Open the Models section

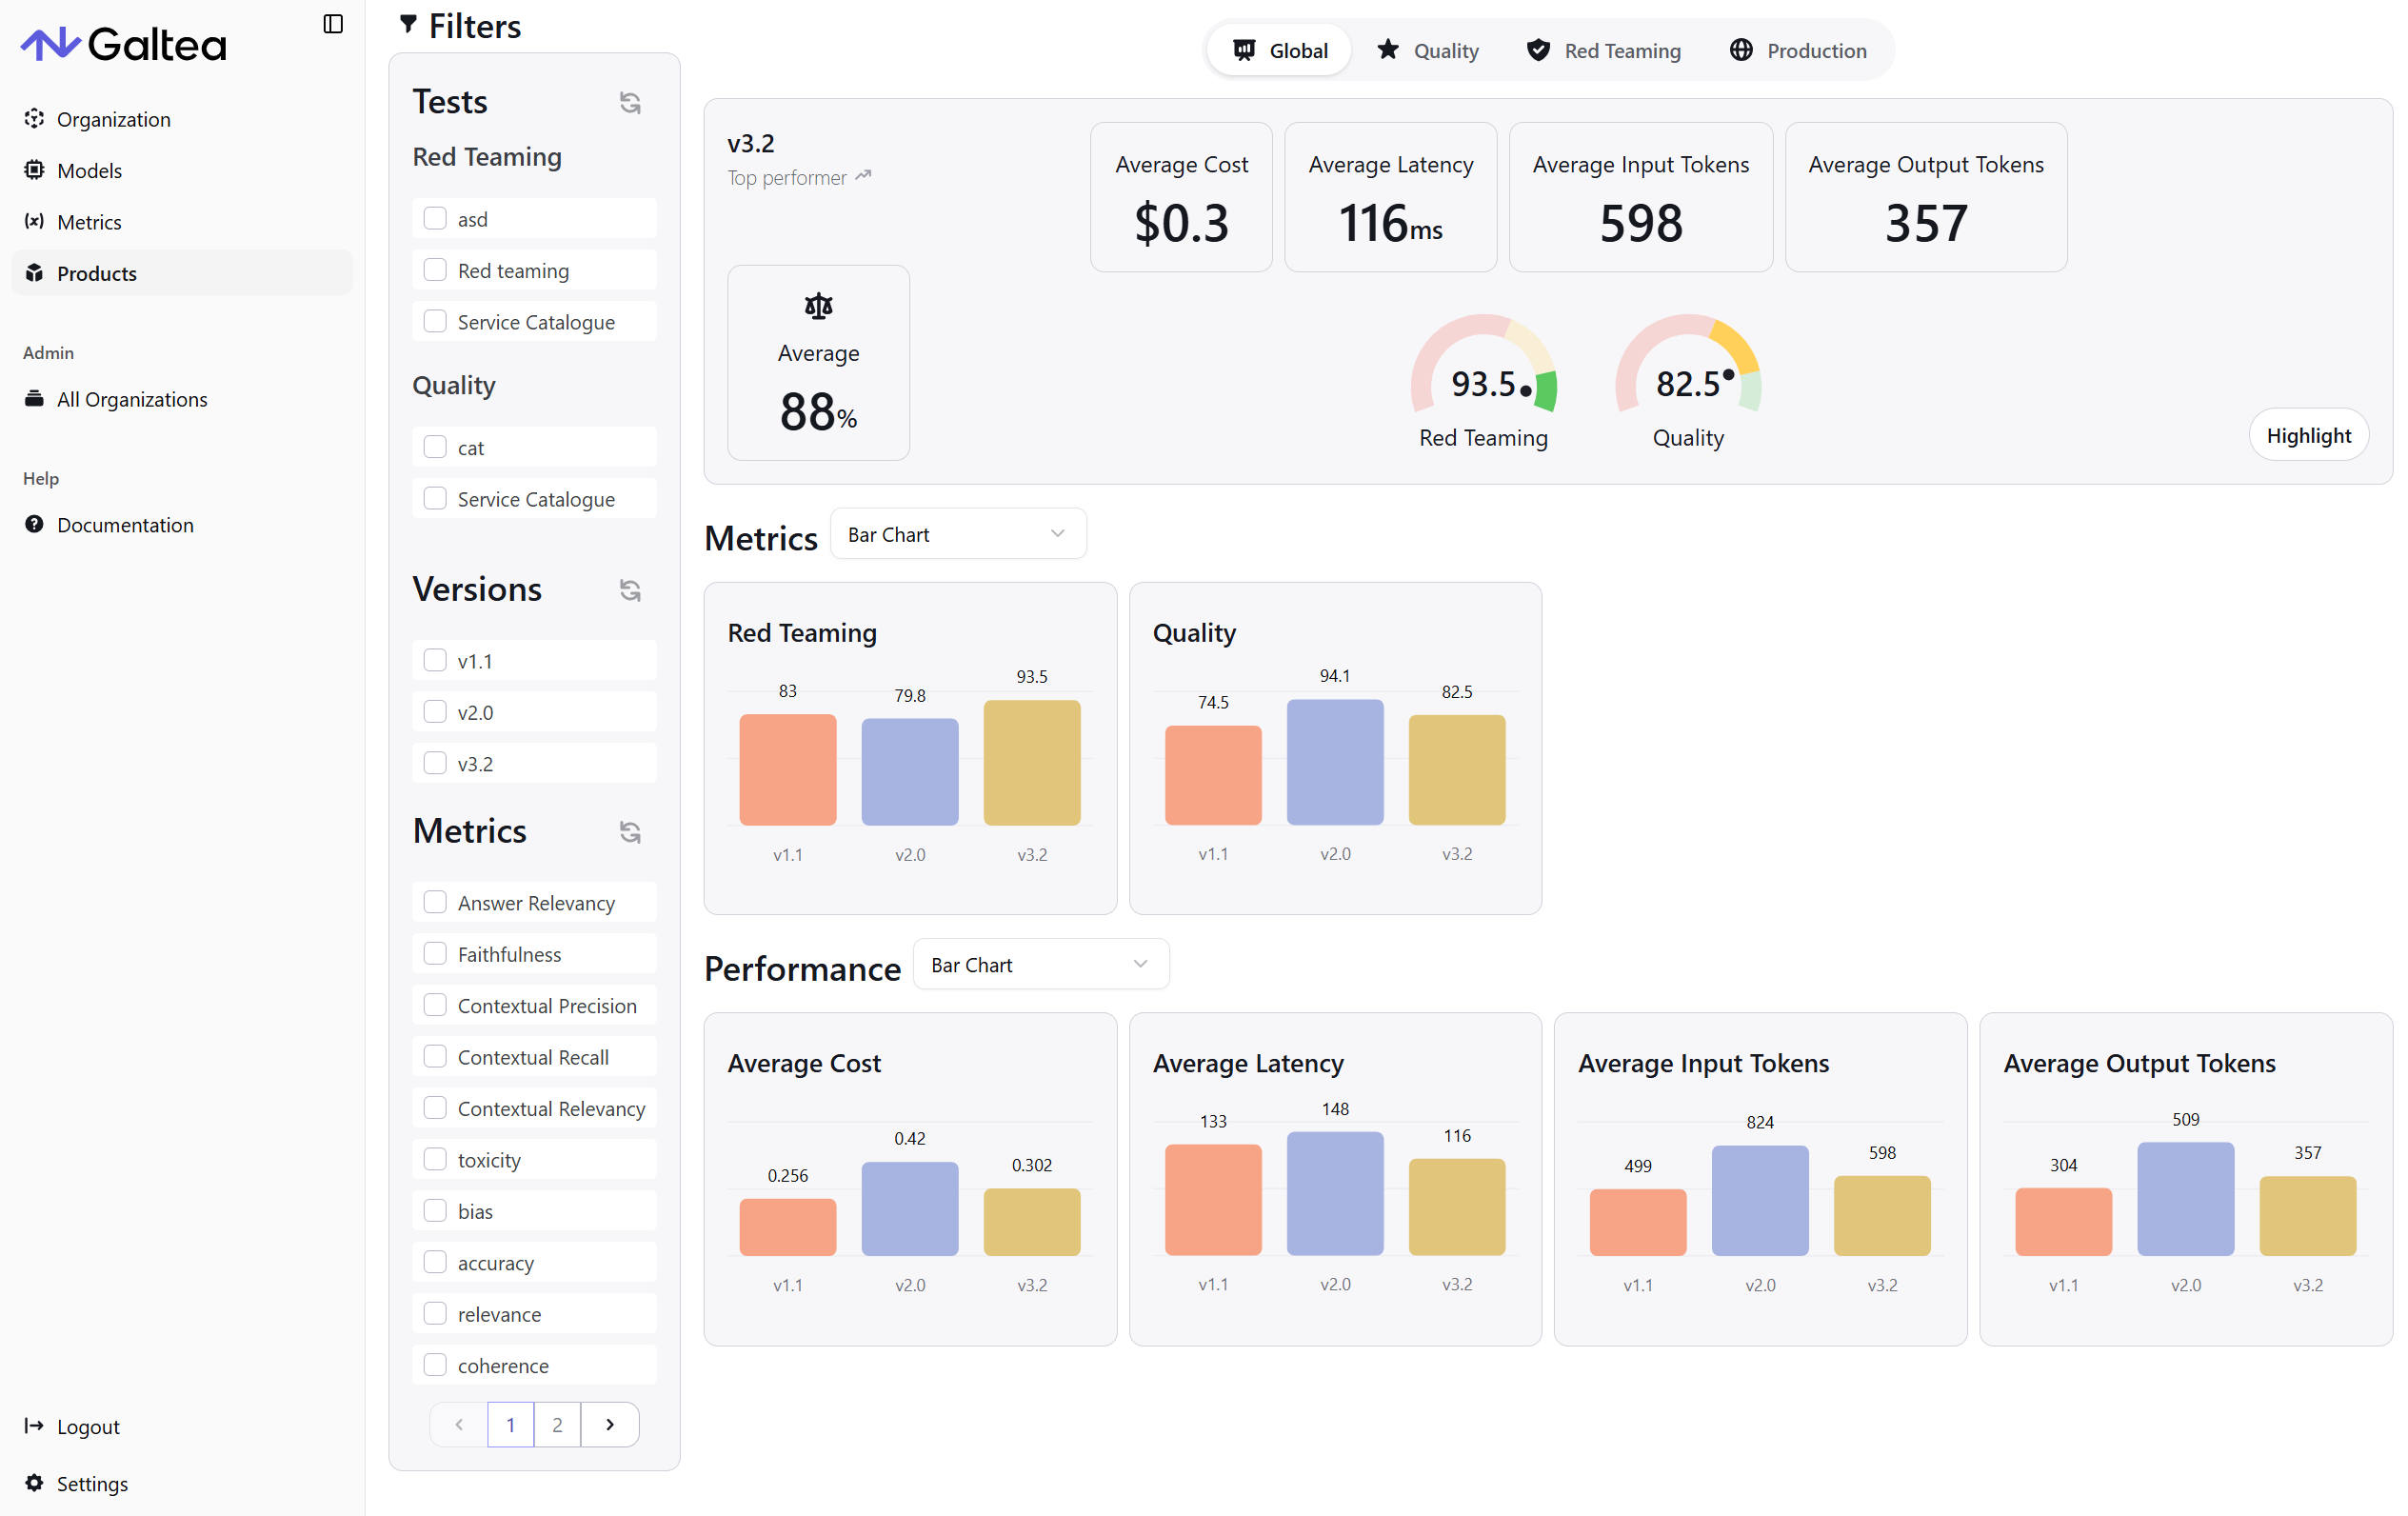90,170
